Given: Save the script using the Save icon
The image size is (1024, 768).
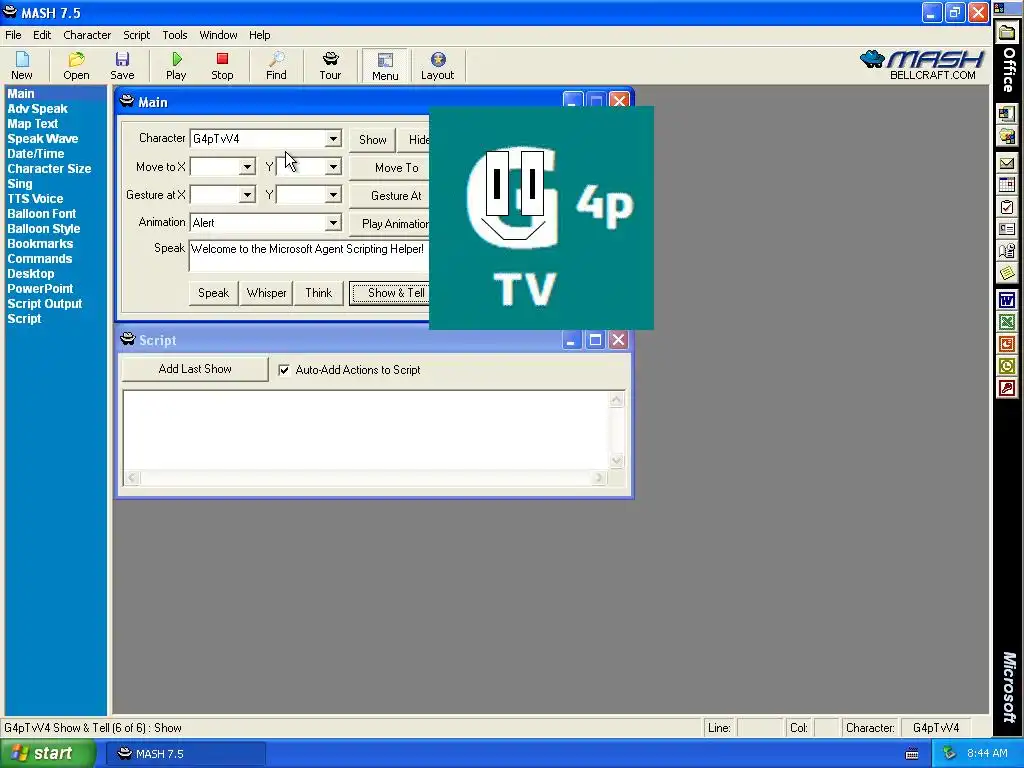Looking at the screenshot, I should coord(122,66).
